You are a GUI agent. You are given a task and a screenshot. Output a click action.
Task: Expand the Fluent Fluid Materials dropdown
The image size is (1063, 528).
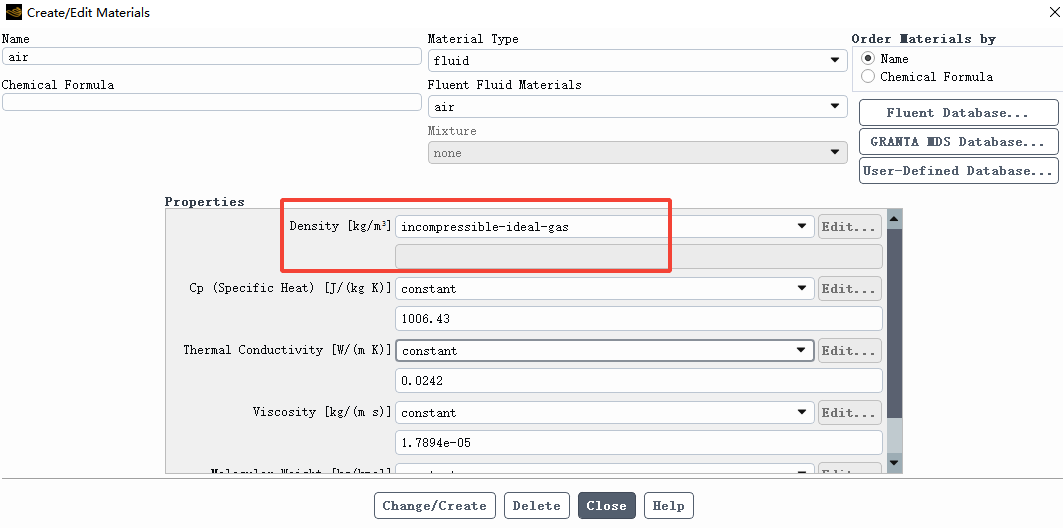(637, 106)
